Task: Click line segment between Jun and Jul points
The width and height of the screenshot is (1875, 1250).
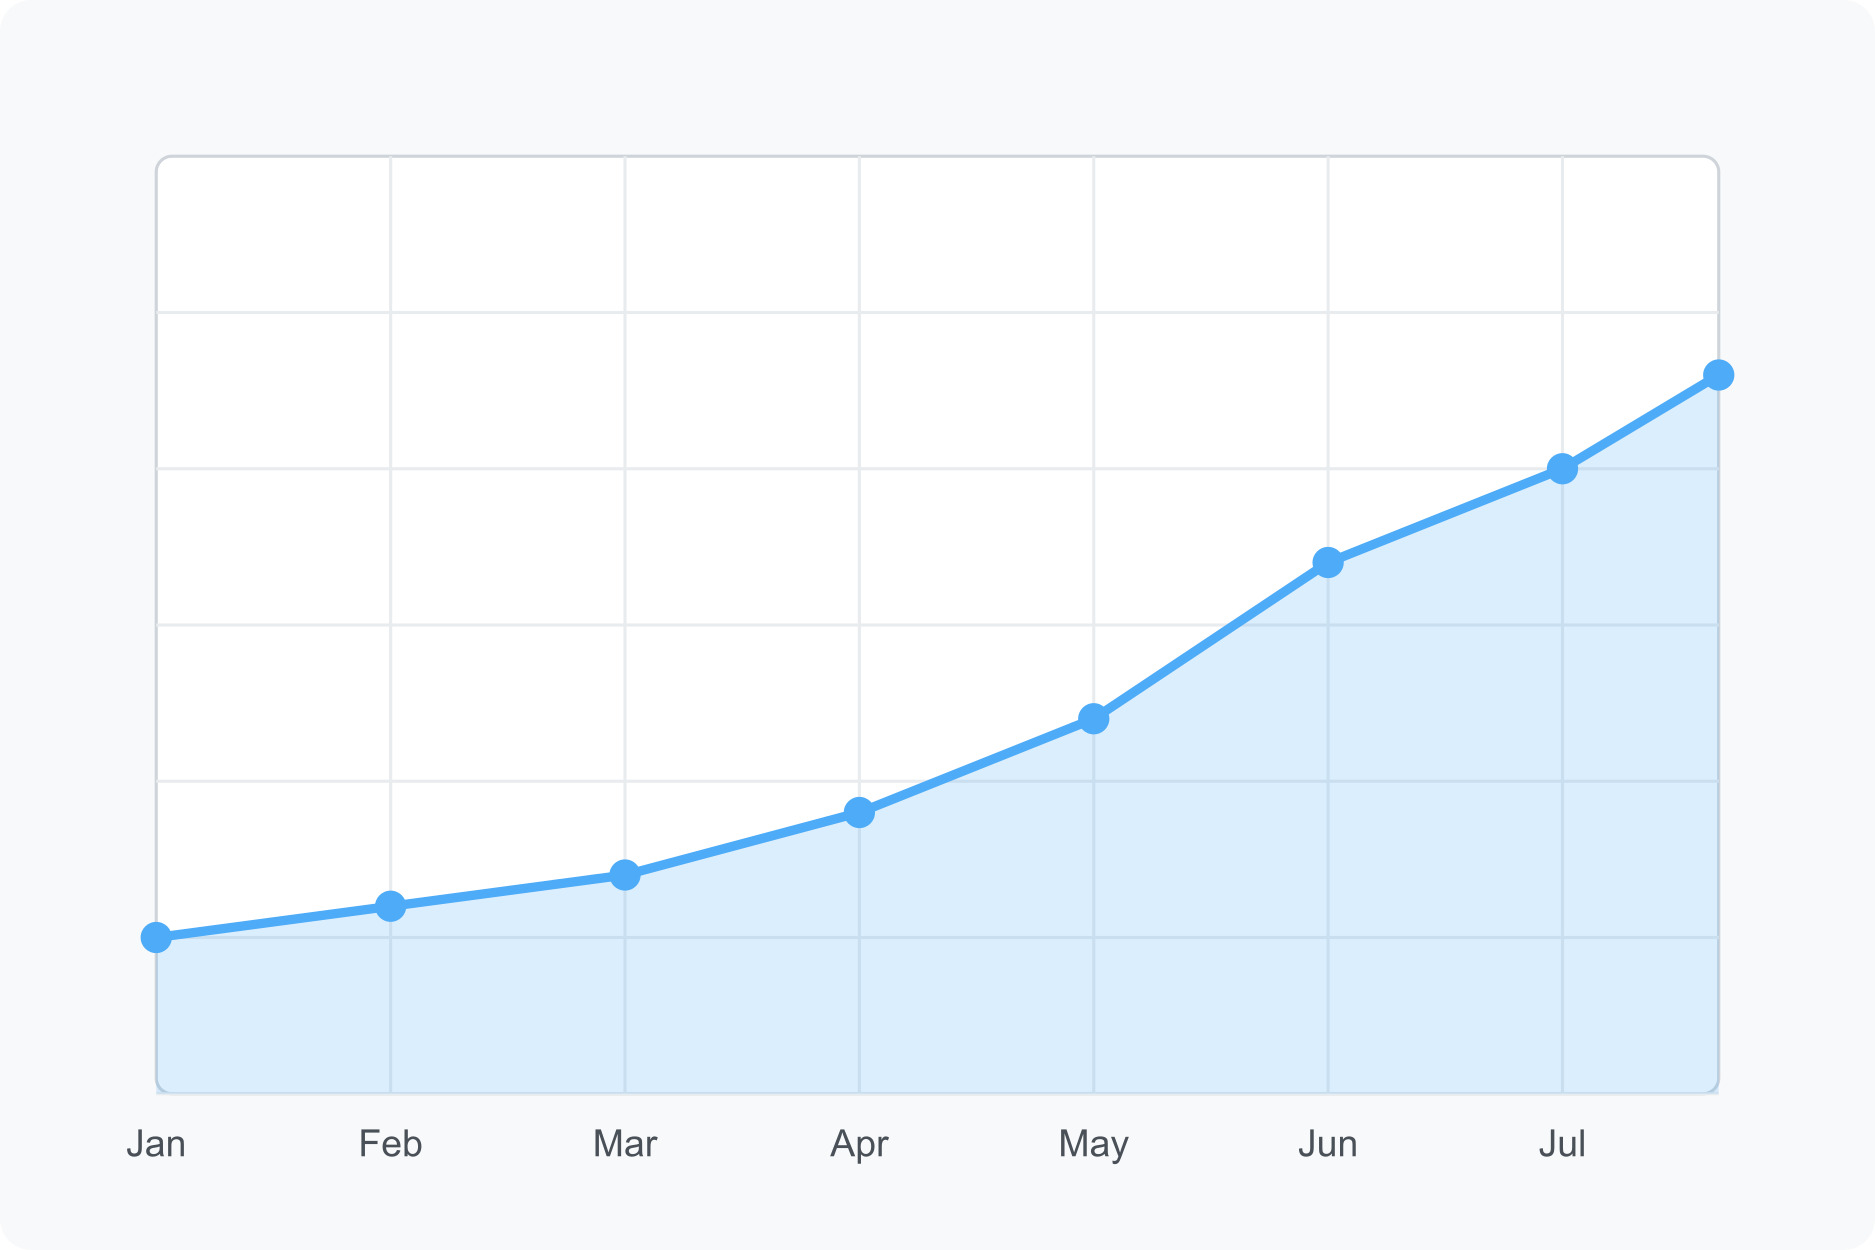Action: pyautogui.click(x=1445, y=516)
